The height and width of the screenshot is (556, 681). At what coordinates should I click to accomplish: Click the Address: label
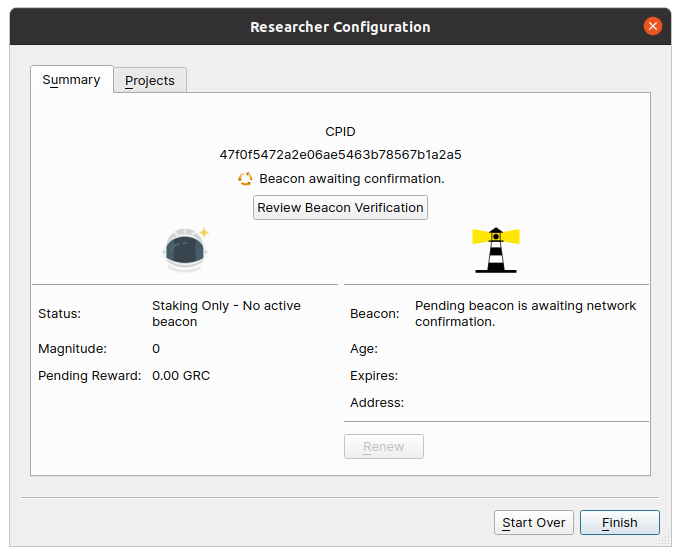coord(377,403)
